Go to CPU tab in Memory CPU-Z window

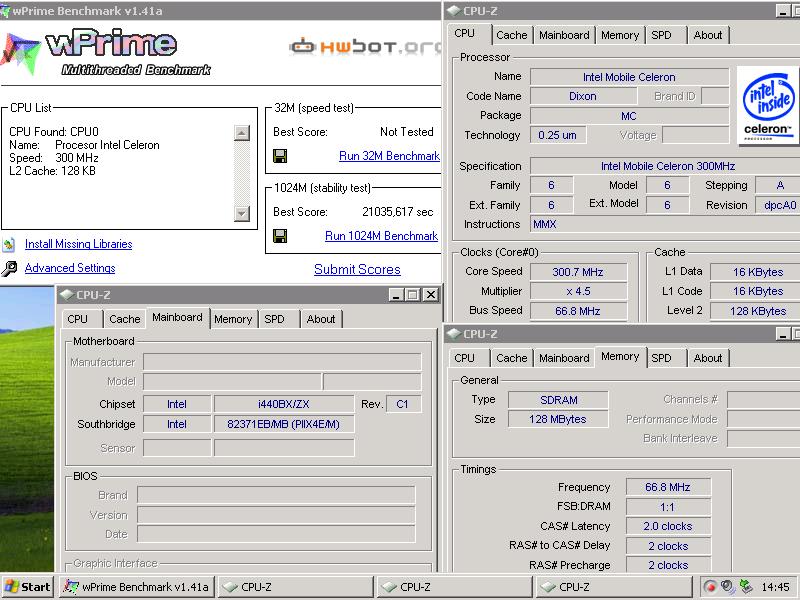464,358
